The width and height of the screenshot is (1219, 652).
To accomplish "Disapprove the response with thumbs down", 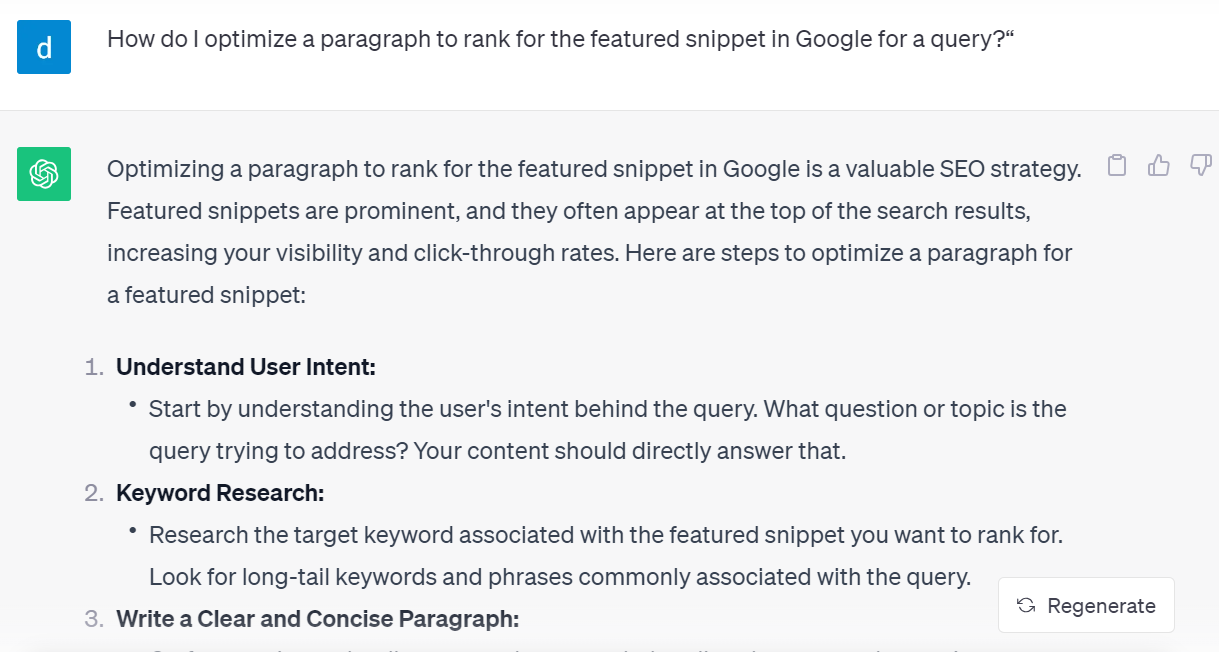I will pos(1199,165).
